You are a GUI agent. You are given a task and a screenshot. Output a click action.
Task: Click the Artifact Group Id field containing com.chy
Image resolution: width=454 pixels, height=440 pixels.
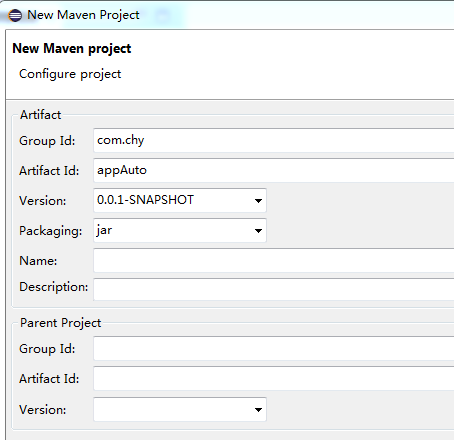click(x=274, y=140)
